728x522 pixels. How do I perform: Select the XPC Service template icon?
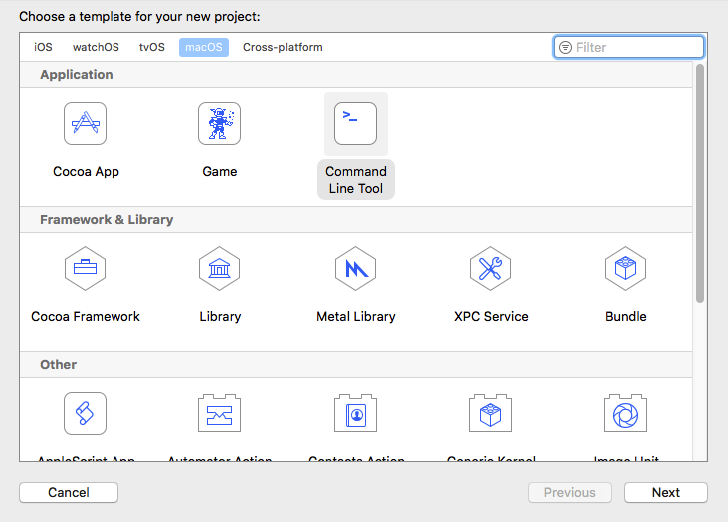490,268
